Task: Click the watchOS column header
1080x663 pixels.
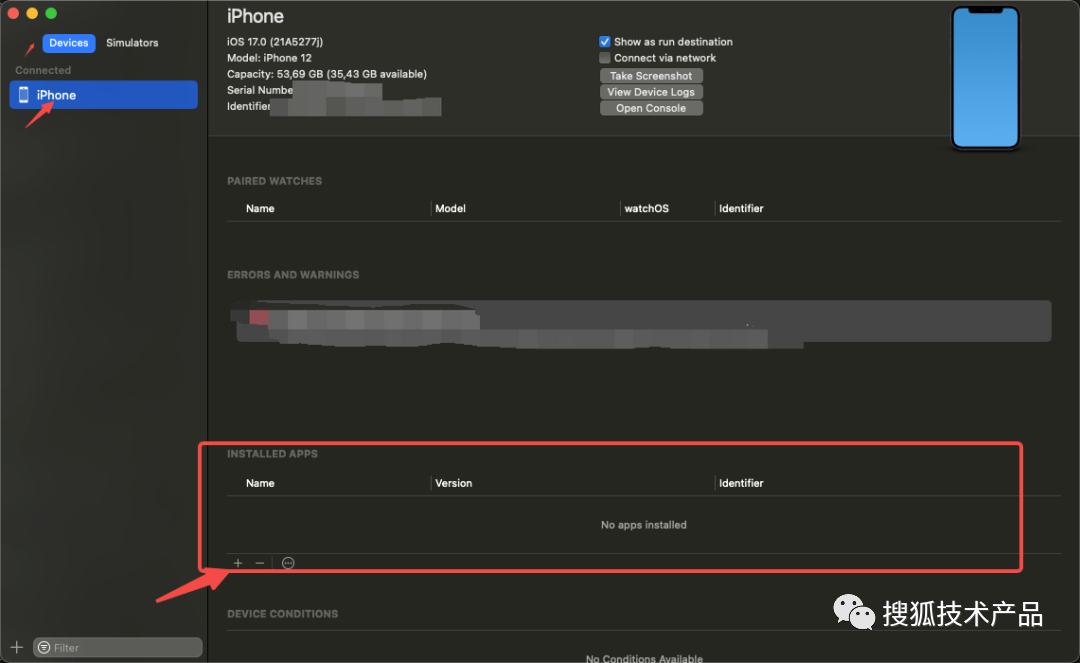Action: point(646,209)
